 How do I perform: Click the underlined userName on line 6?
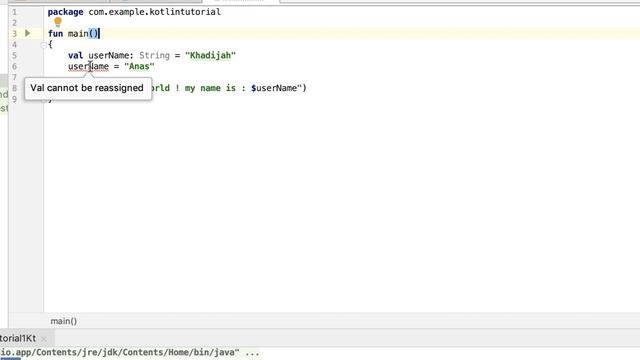(x=89, y=66)
